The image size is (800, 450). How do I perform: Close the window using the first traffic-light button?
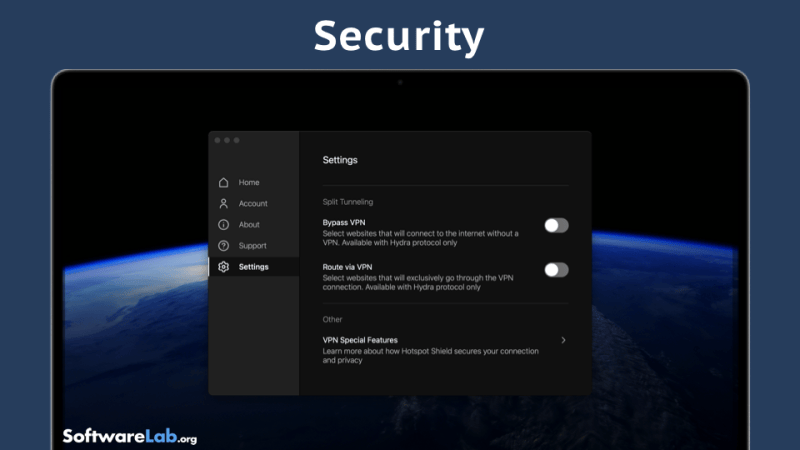pos(217,140)
